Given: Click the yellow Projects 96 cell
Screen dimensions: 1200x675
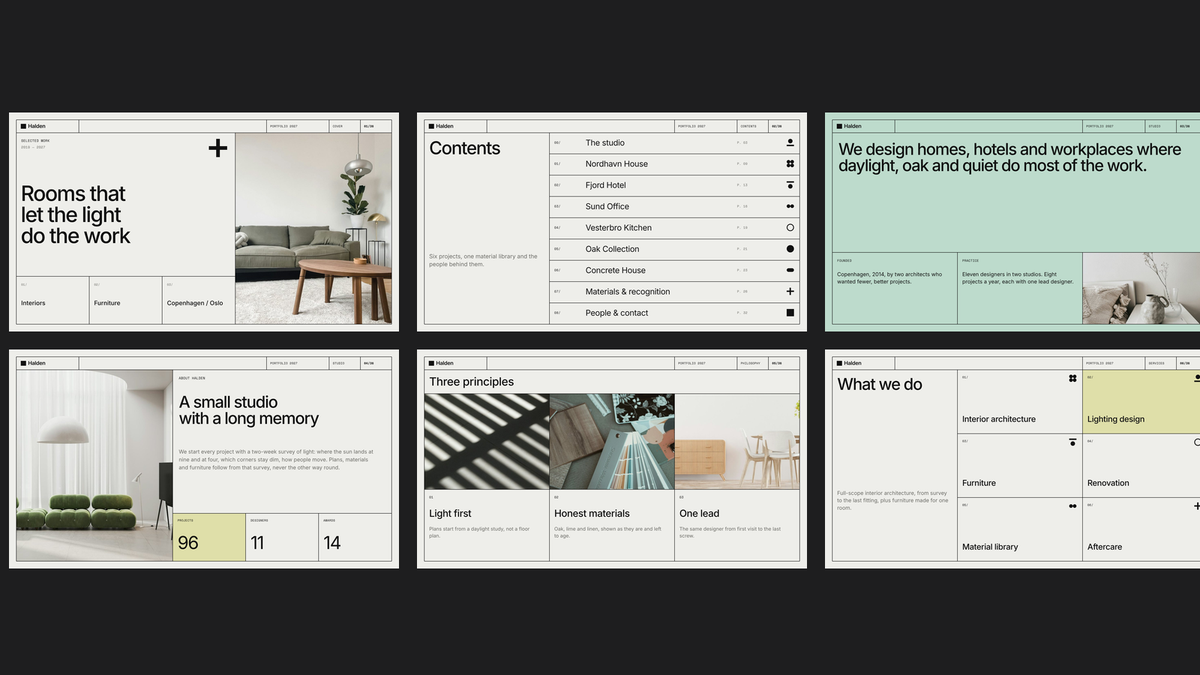Looking at the screenshot, I should [x=209, y=537].
